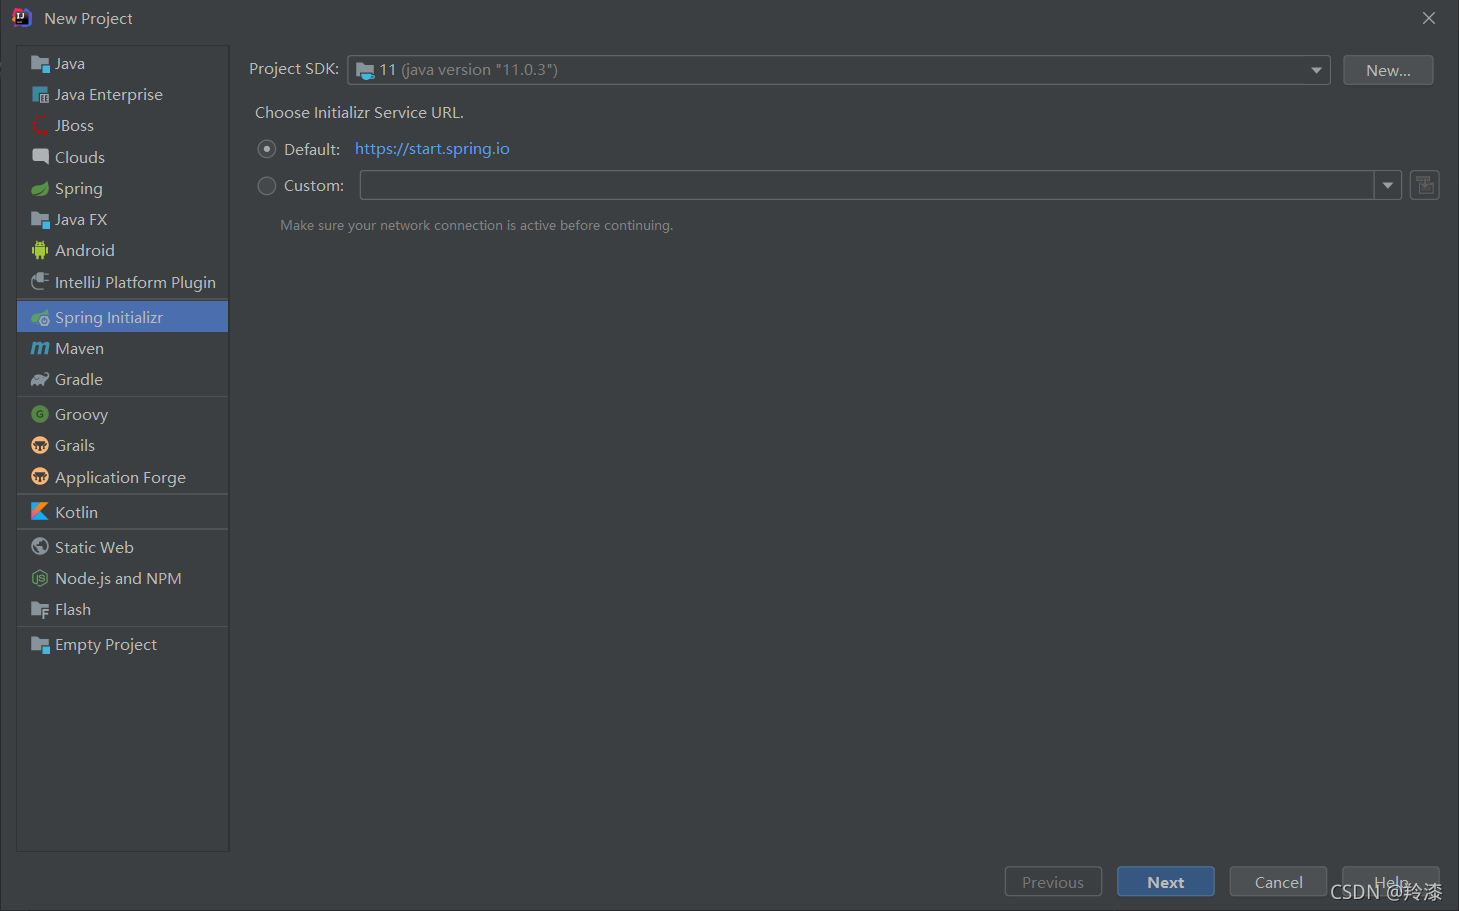
Task: Click the Clouds speech-bubble icon
Action: pos(40,157)
